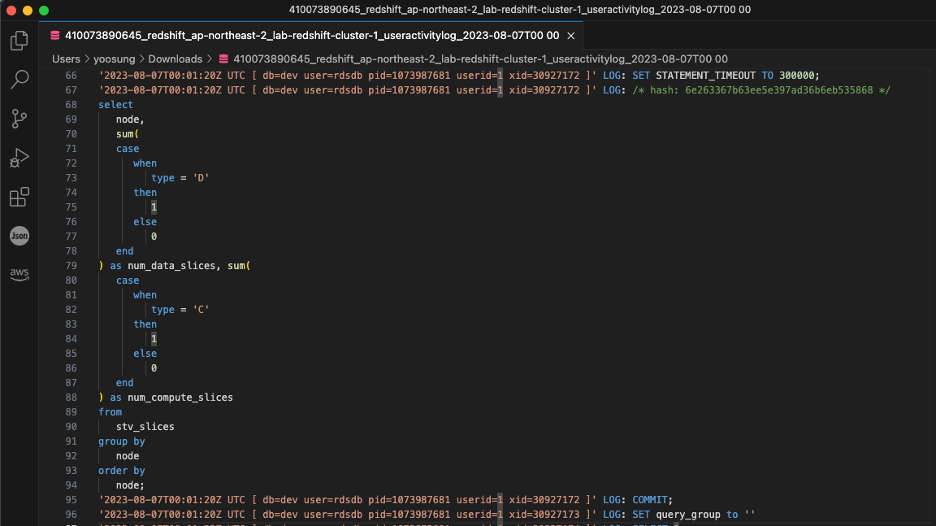Click yoosung in the breadcrumb path

[x=114, y=59]
